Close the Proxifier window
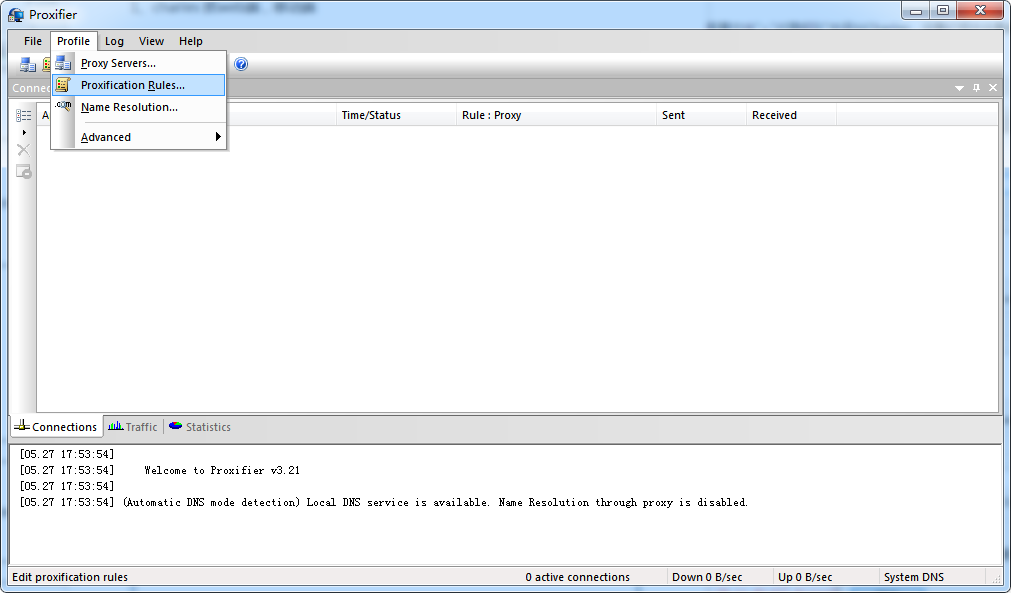 click(980, 11)
